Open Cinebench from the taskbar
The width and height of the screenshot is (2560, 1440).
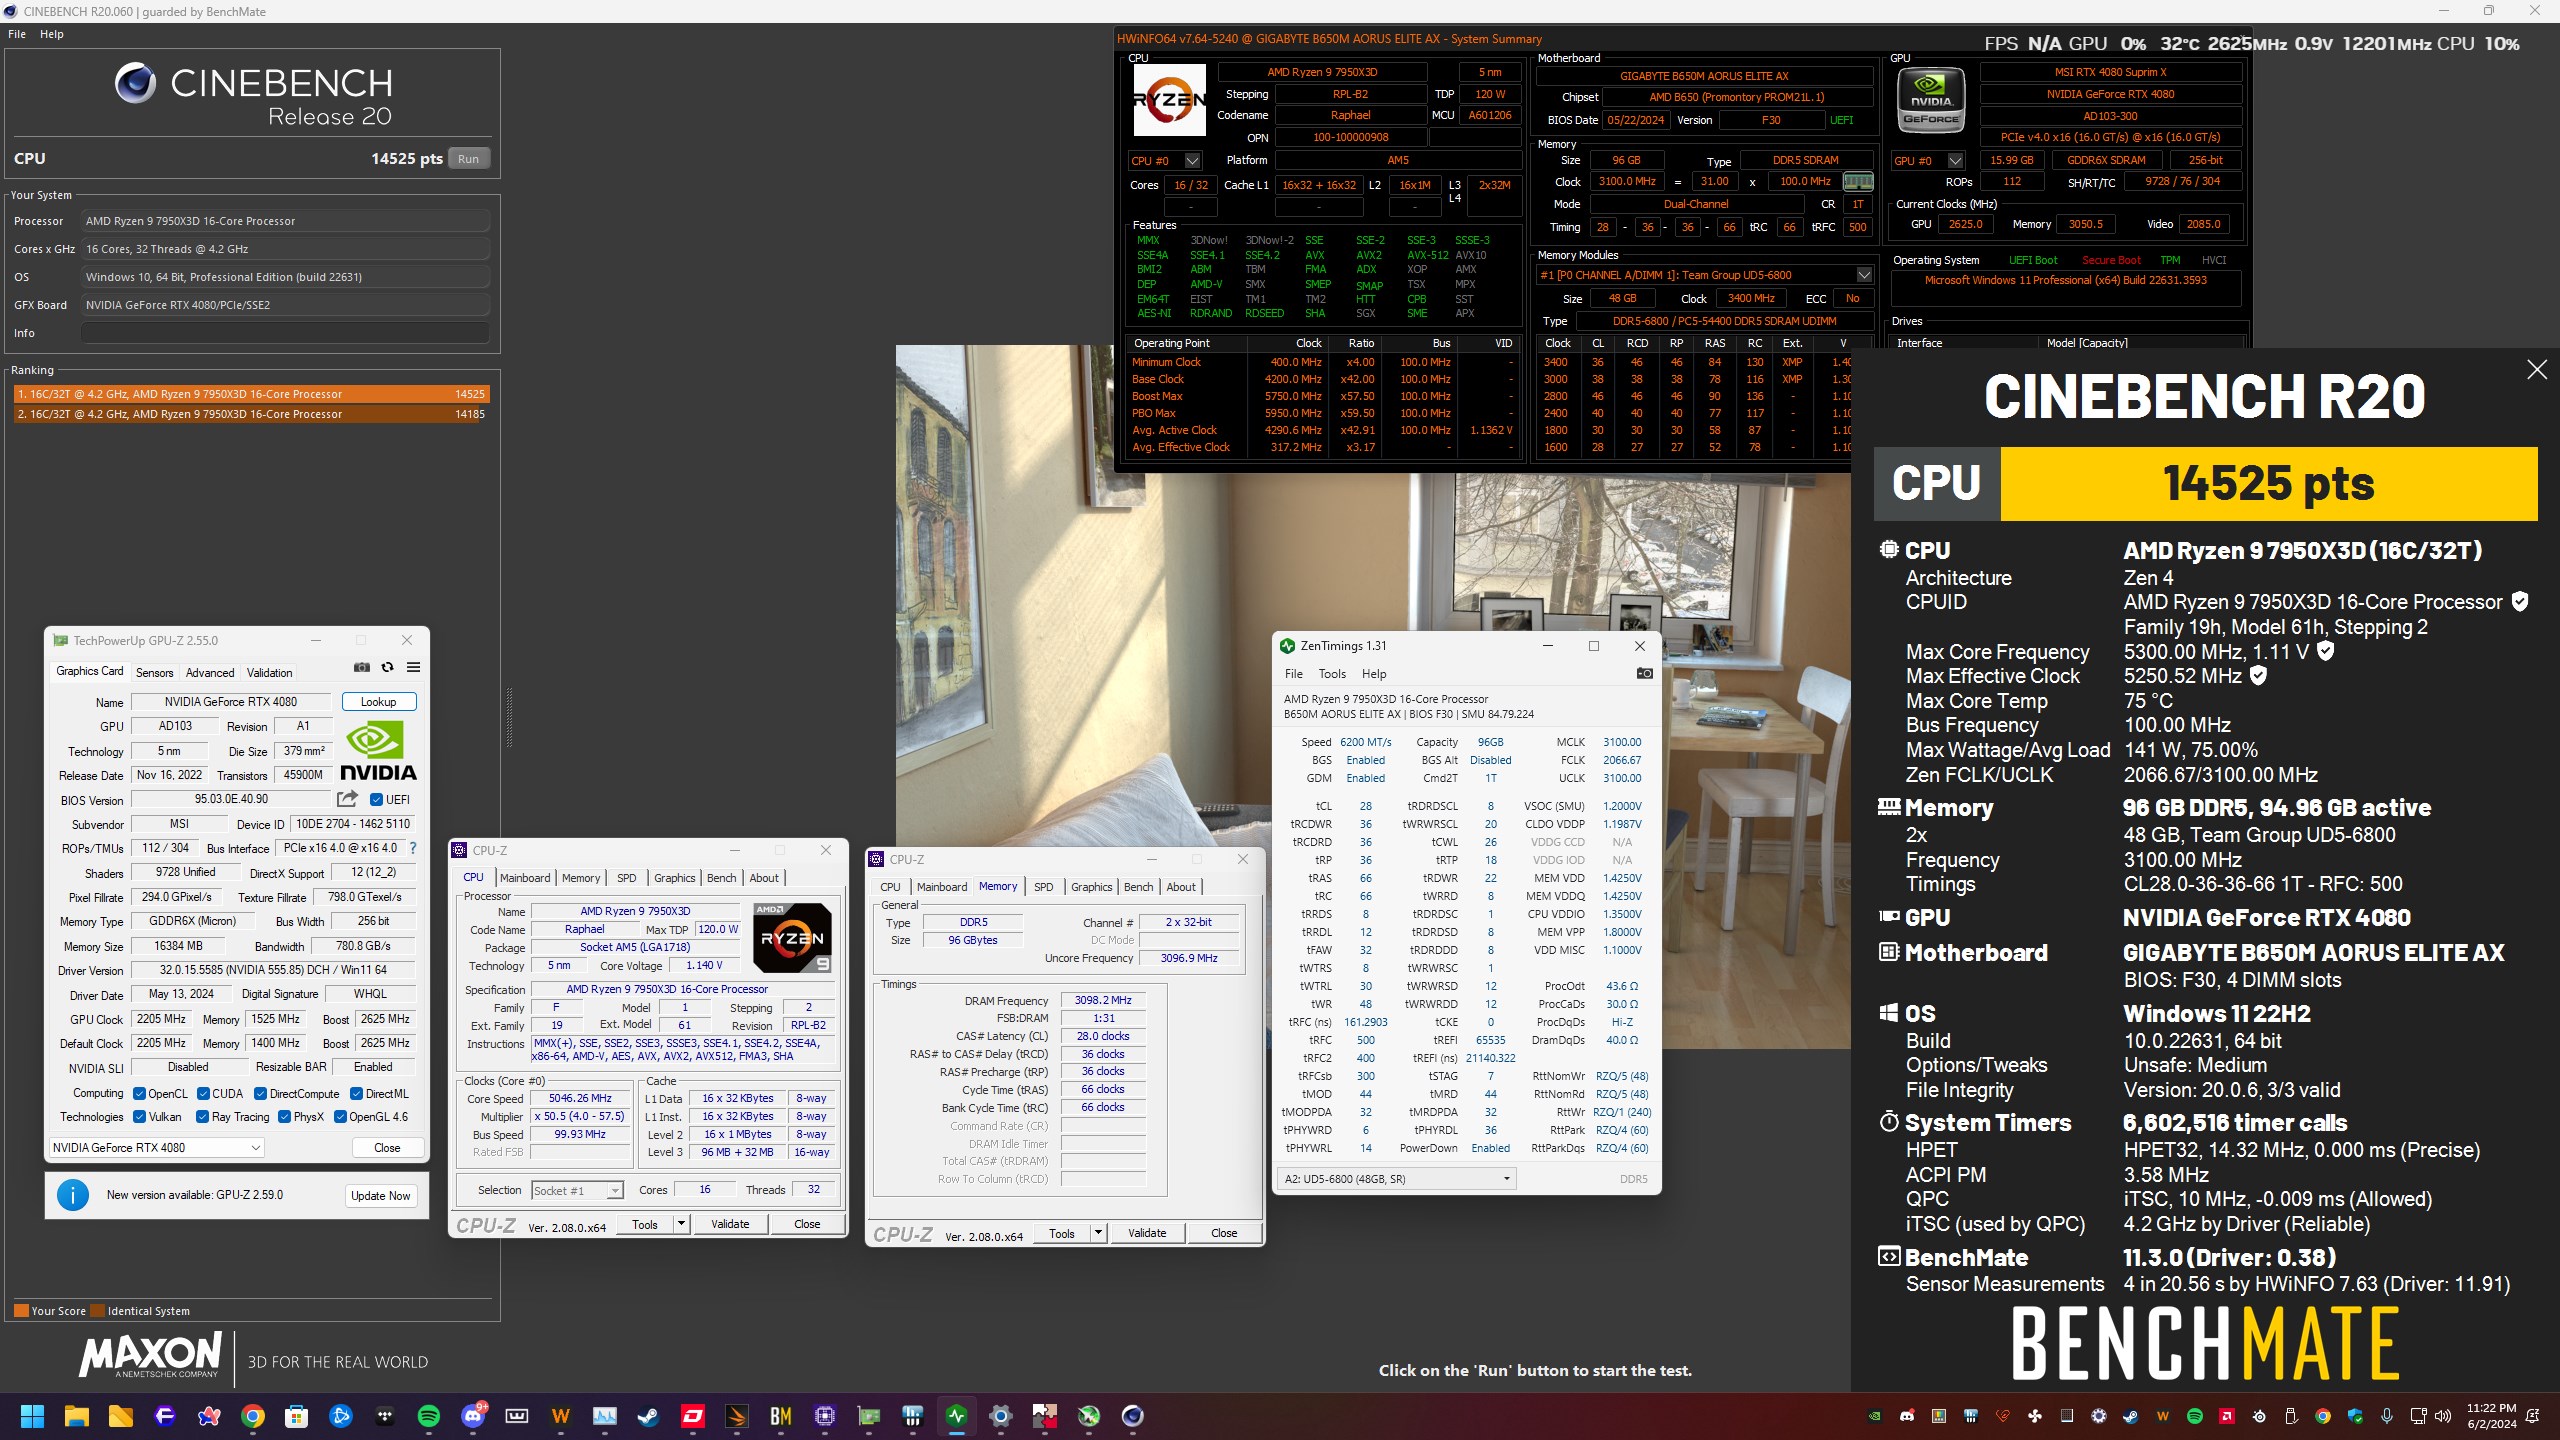(x=1132, y=1416)
